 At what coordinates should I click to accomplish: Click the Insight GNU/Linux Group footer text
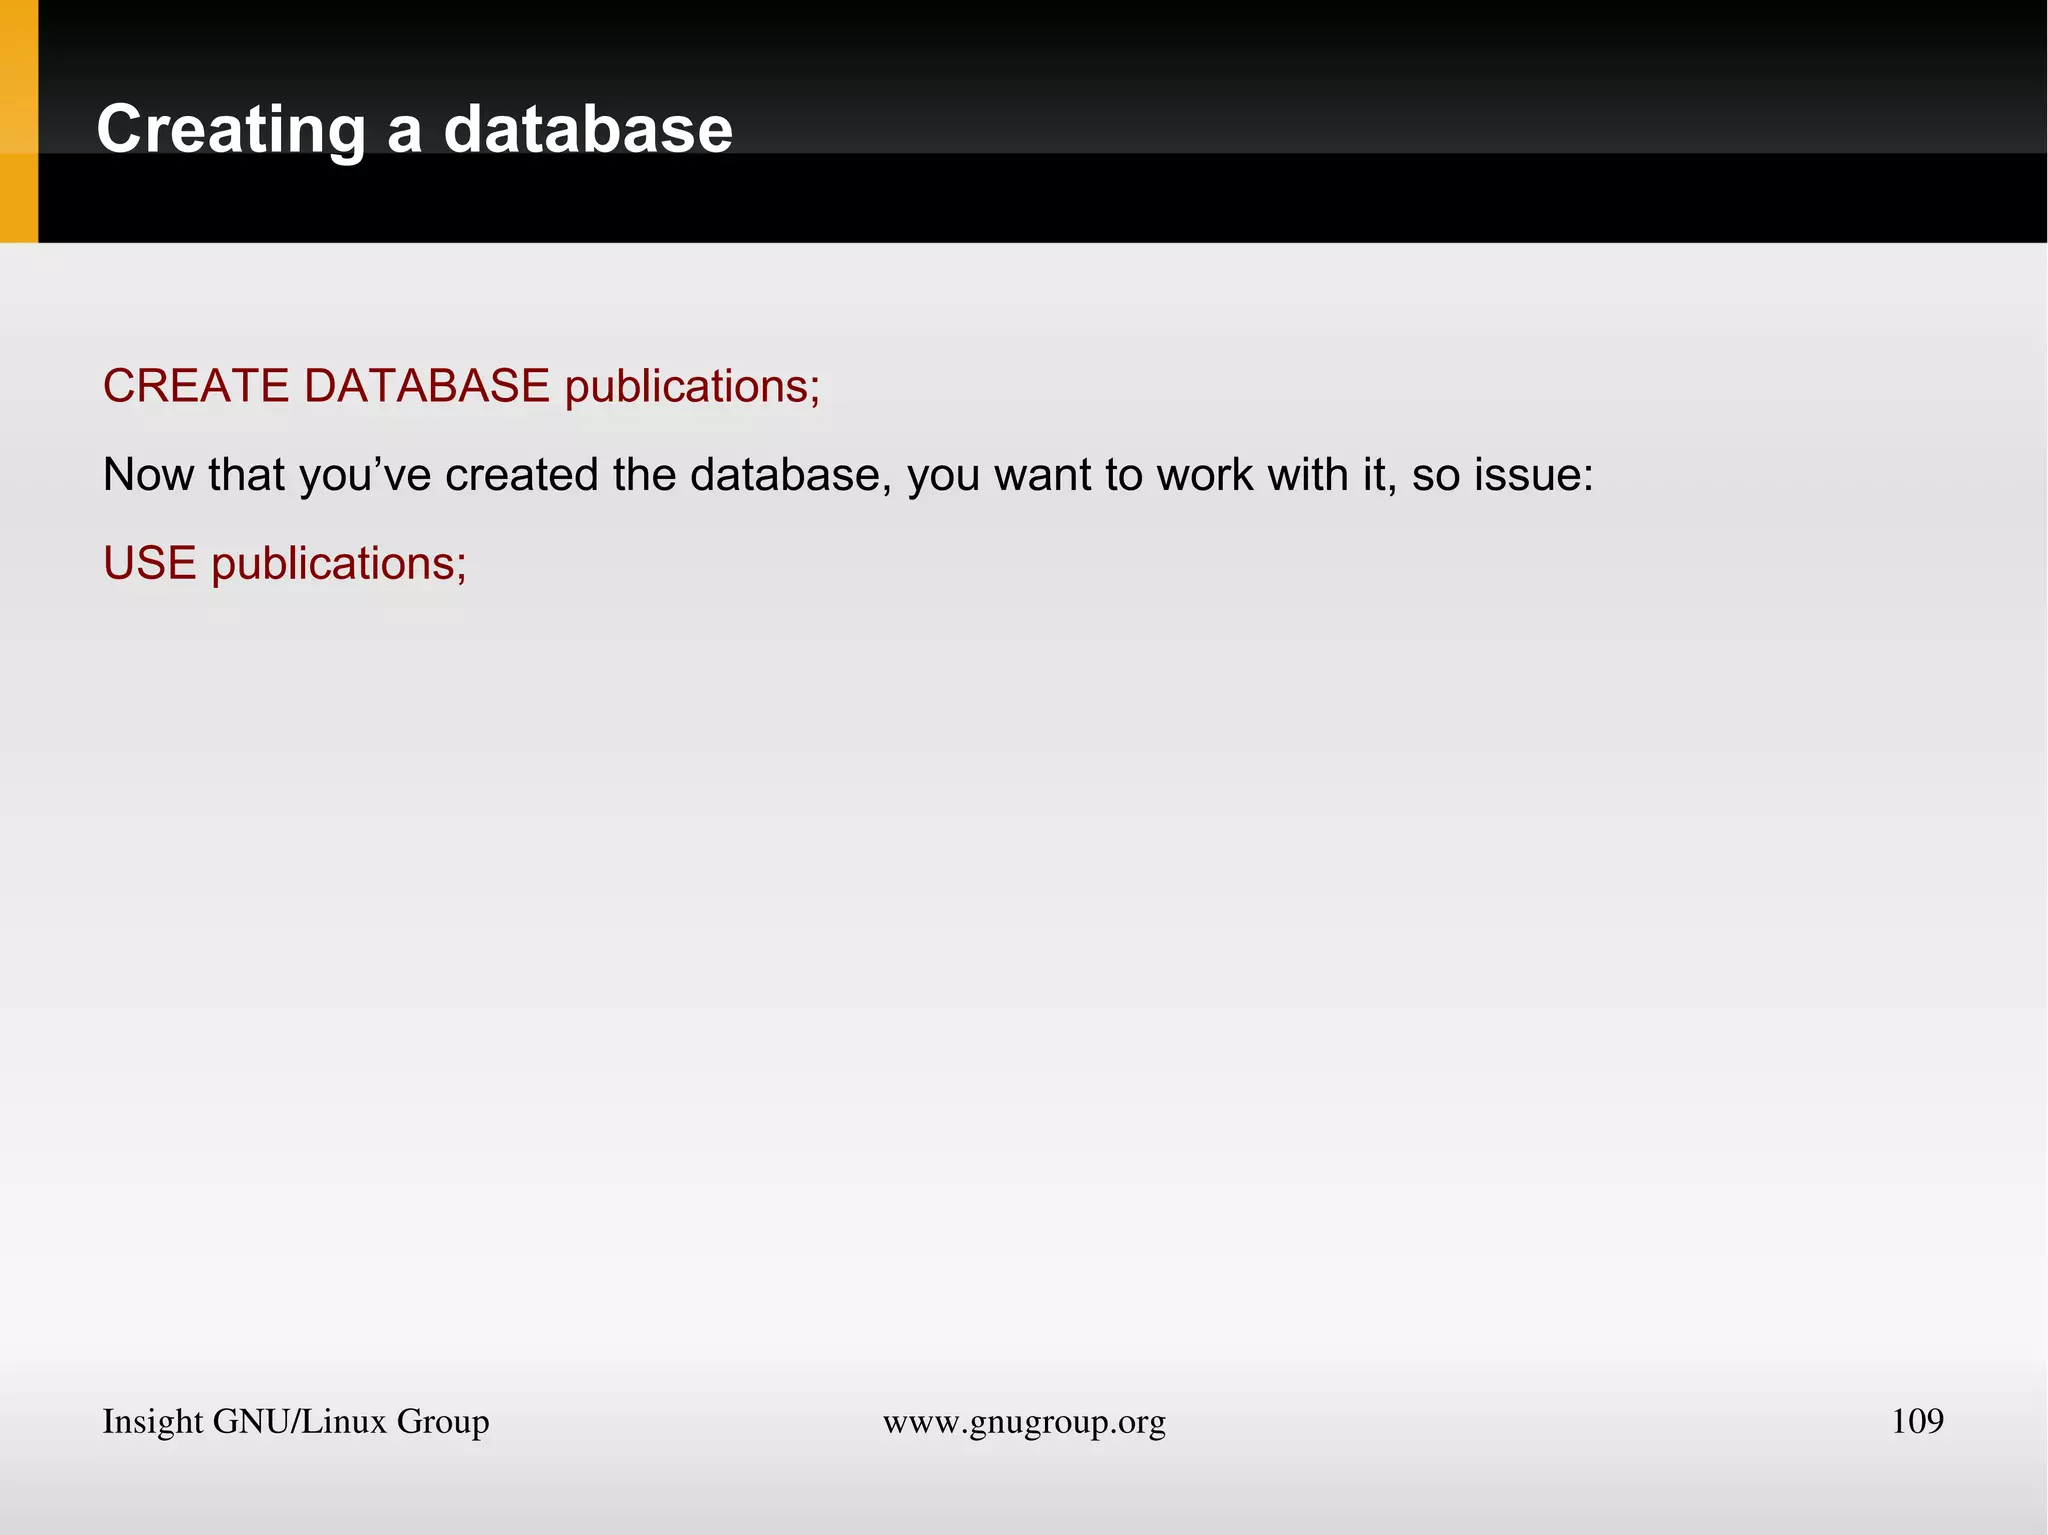(x=295, y=1421)
